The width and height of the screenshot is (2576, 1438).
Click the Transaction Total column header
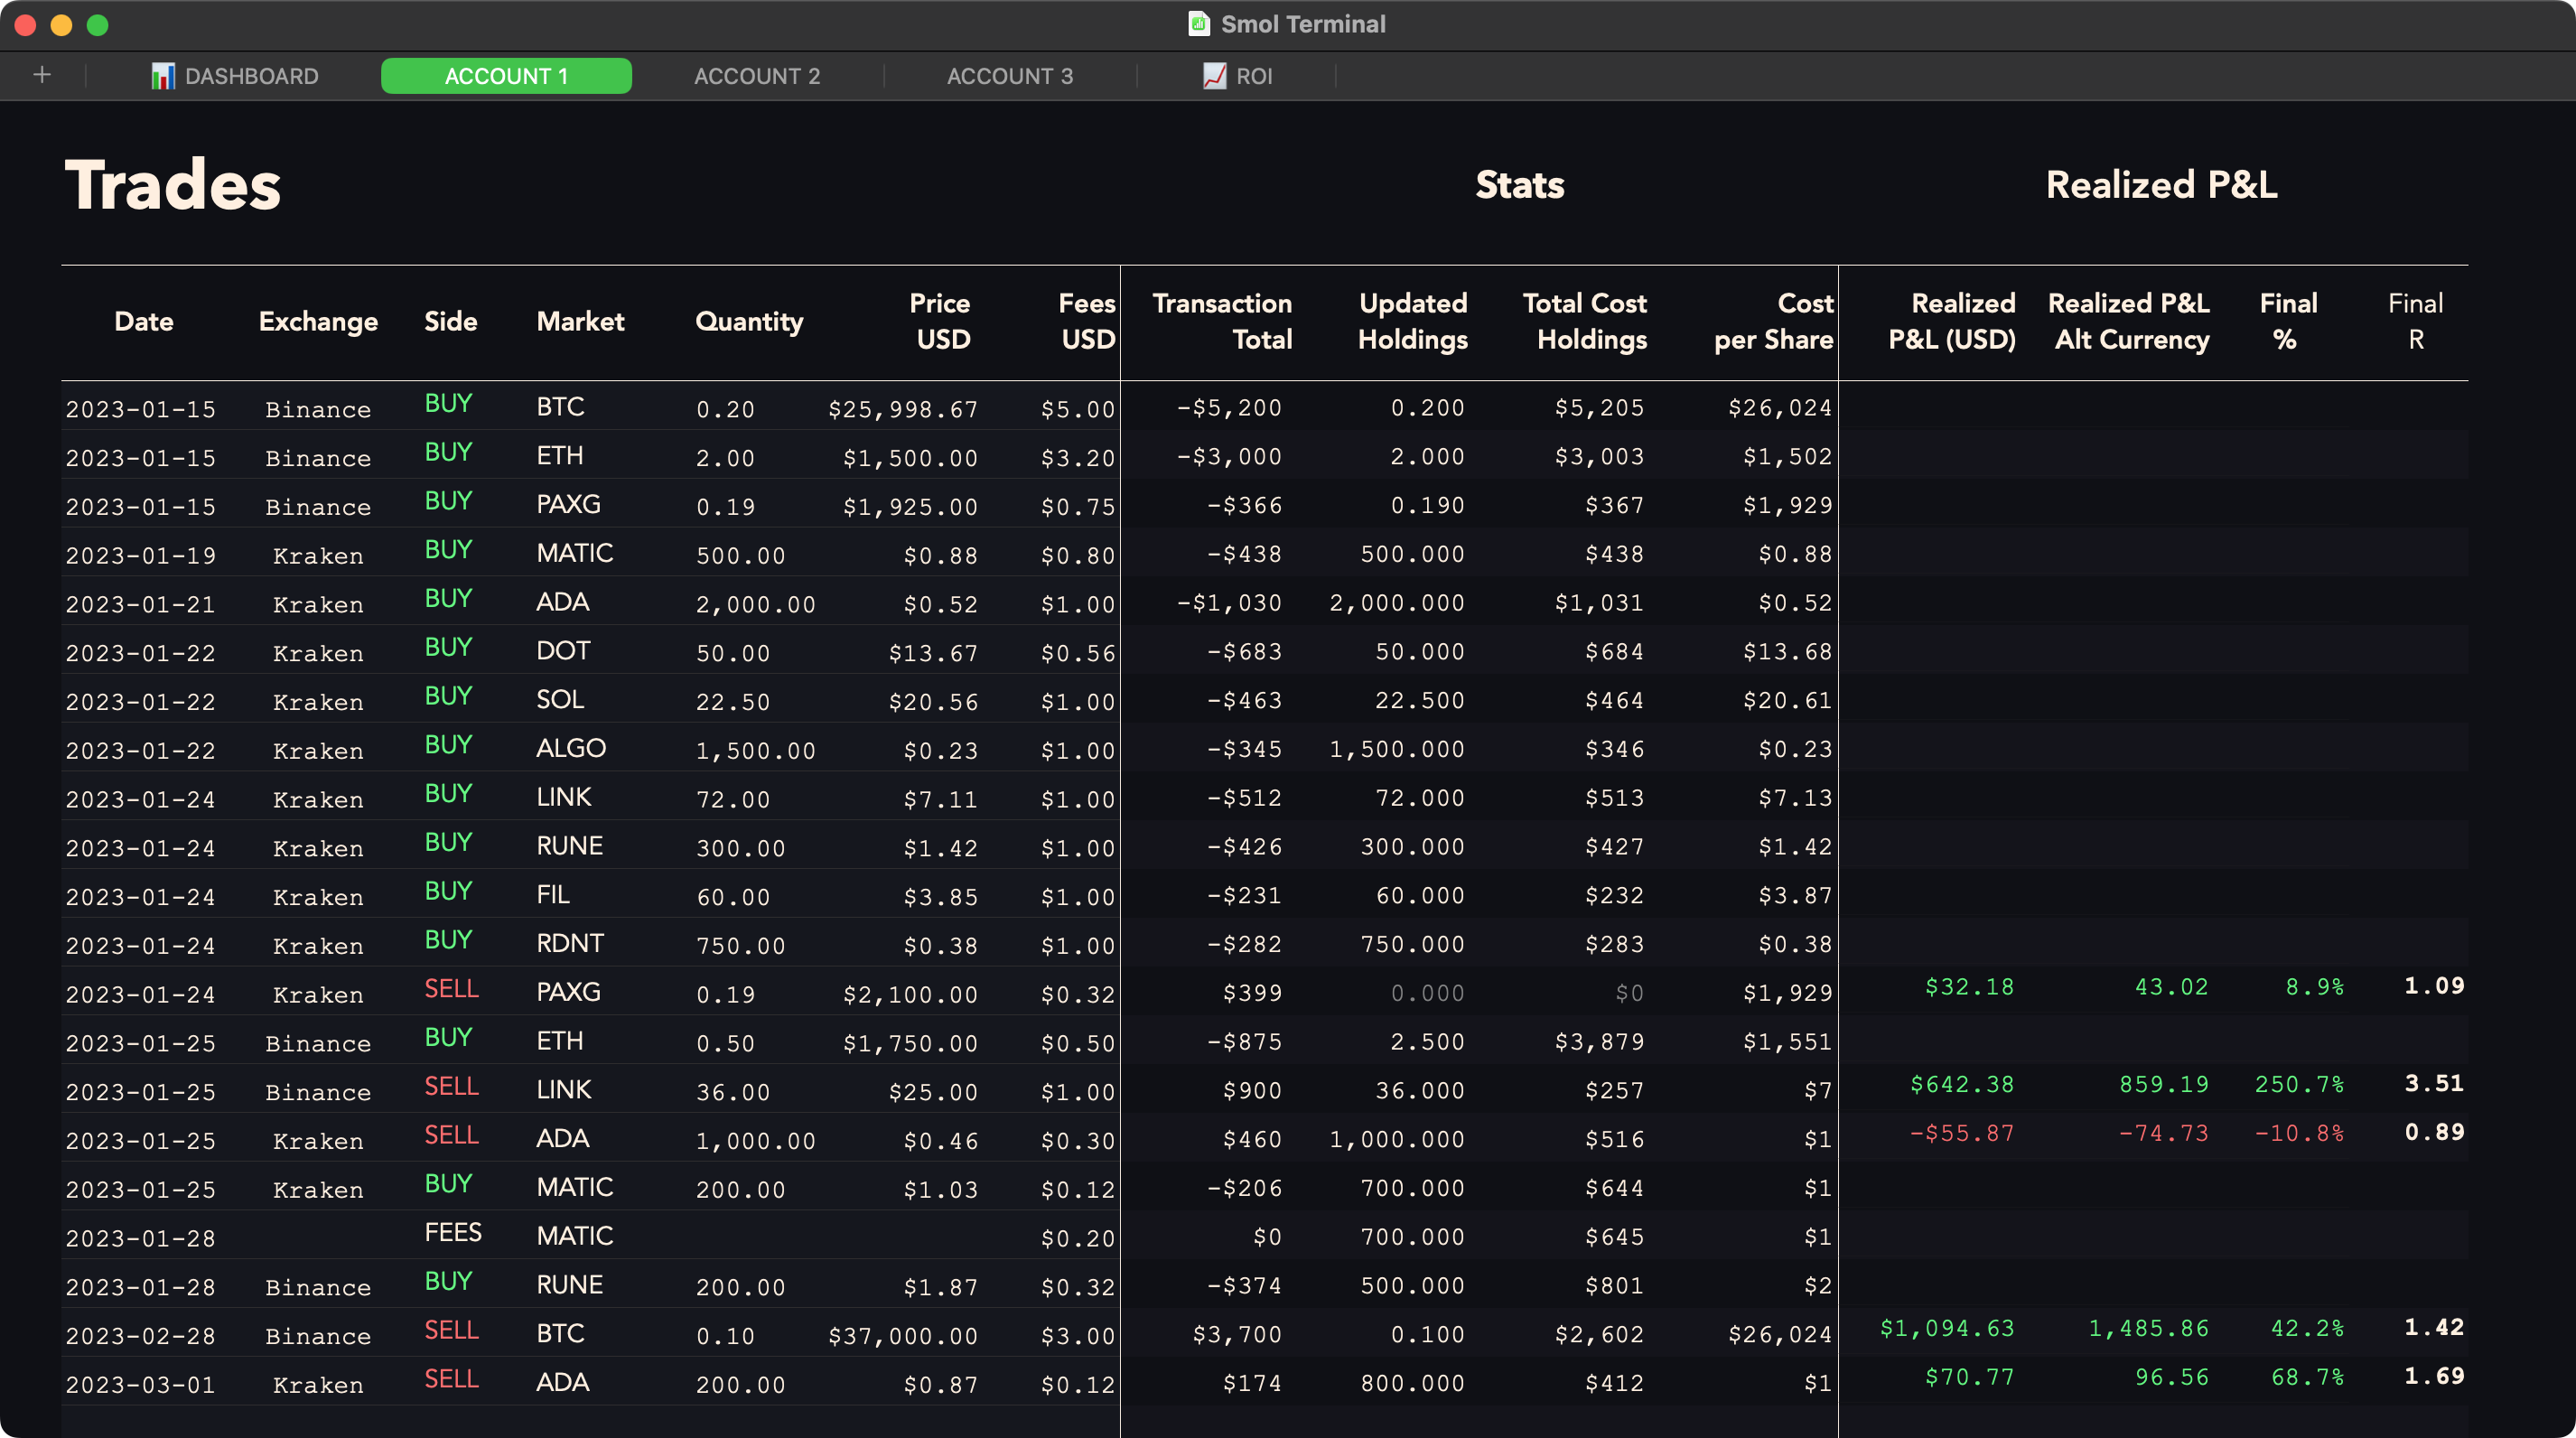(1222, 321)
